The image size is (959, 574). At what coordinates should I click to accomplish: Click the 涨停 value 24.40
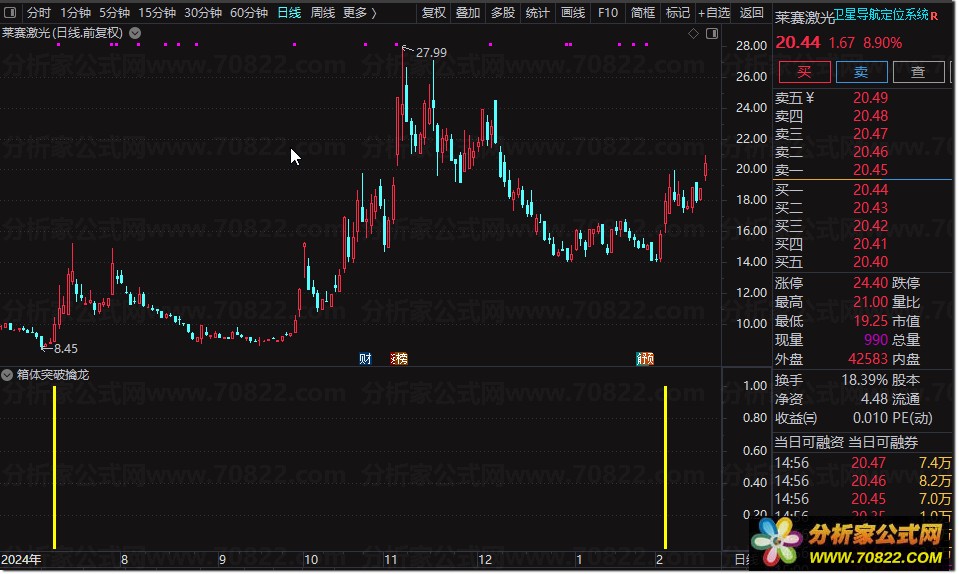click(870, 283)
